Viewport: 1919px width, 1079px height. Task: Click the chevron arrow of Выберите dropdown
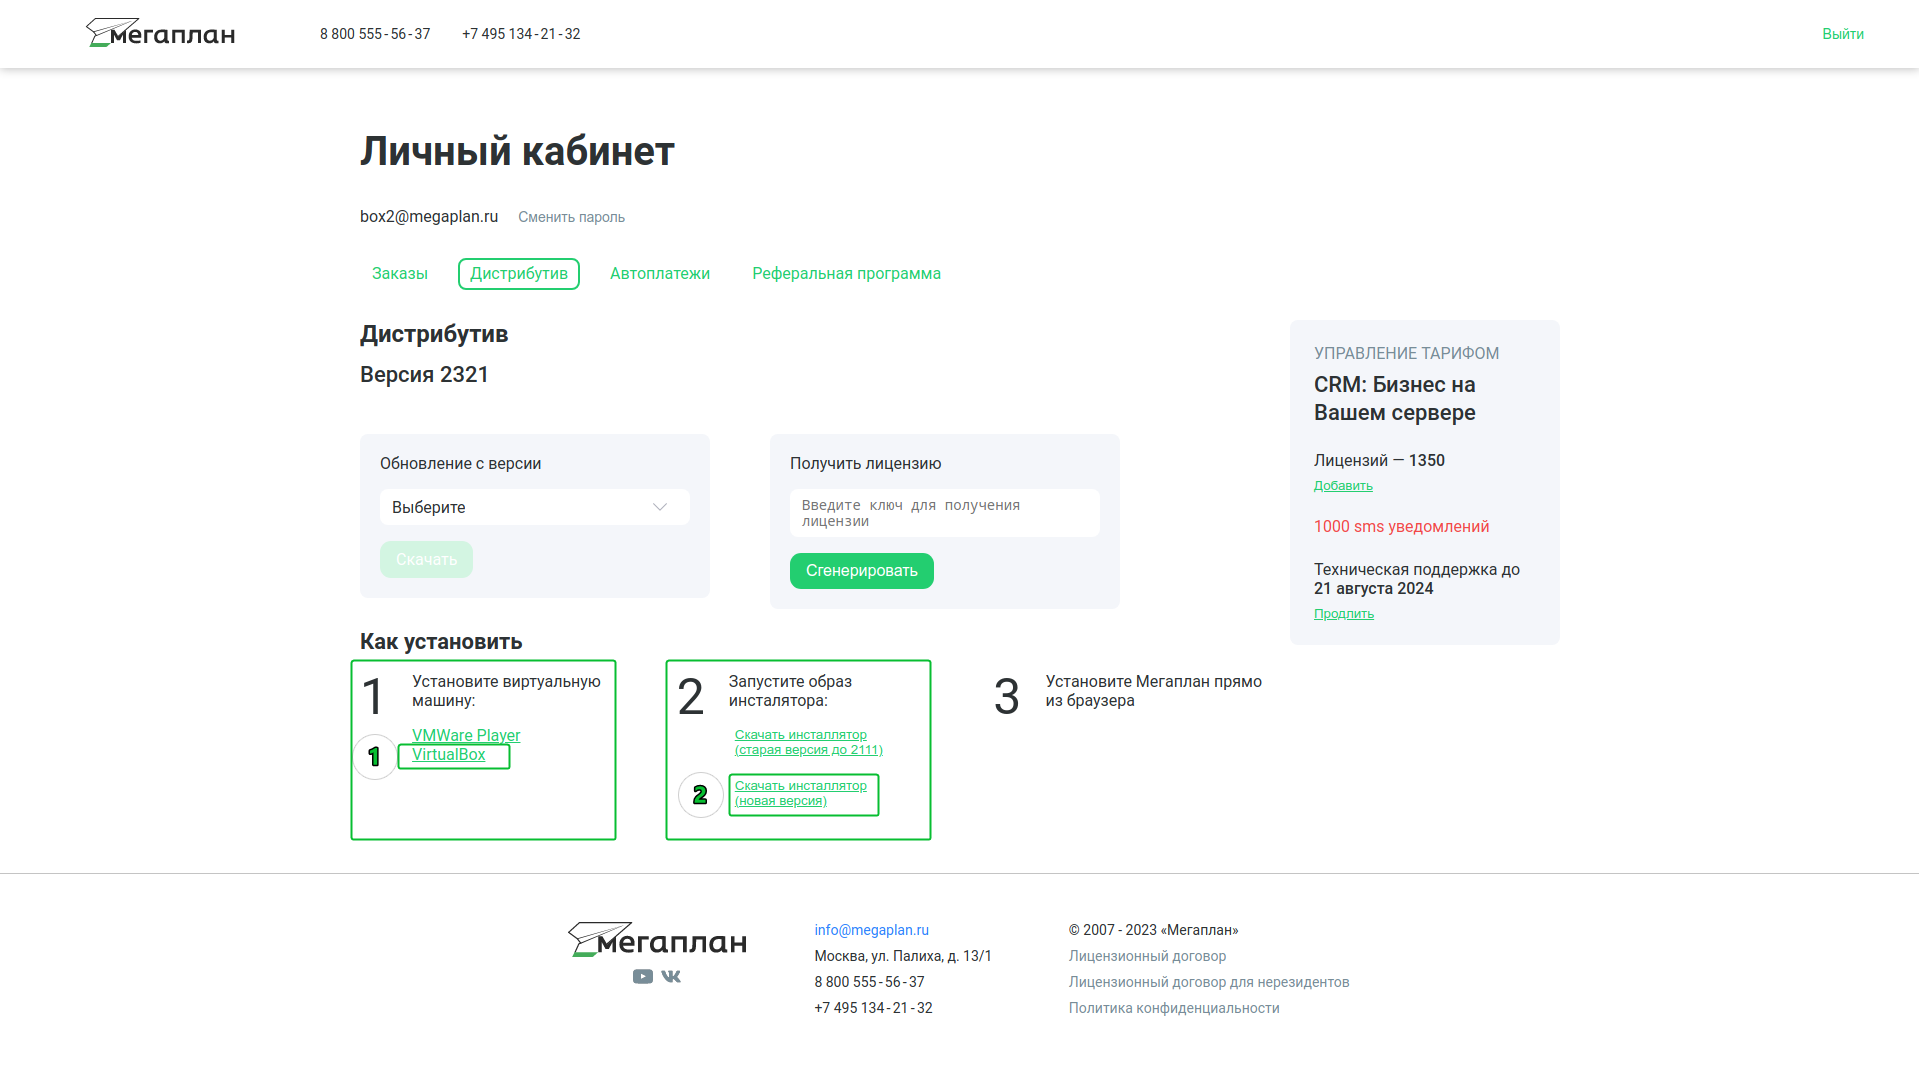(x=660, y=507)
